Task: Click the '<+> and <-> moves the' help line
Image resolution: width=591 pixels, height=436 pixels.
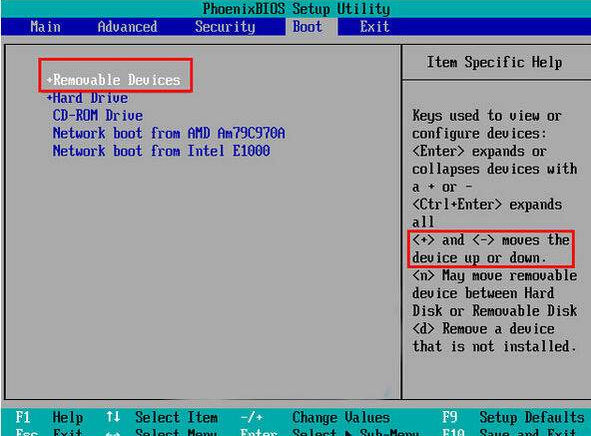Action: point(491,240)
